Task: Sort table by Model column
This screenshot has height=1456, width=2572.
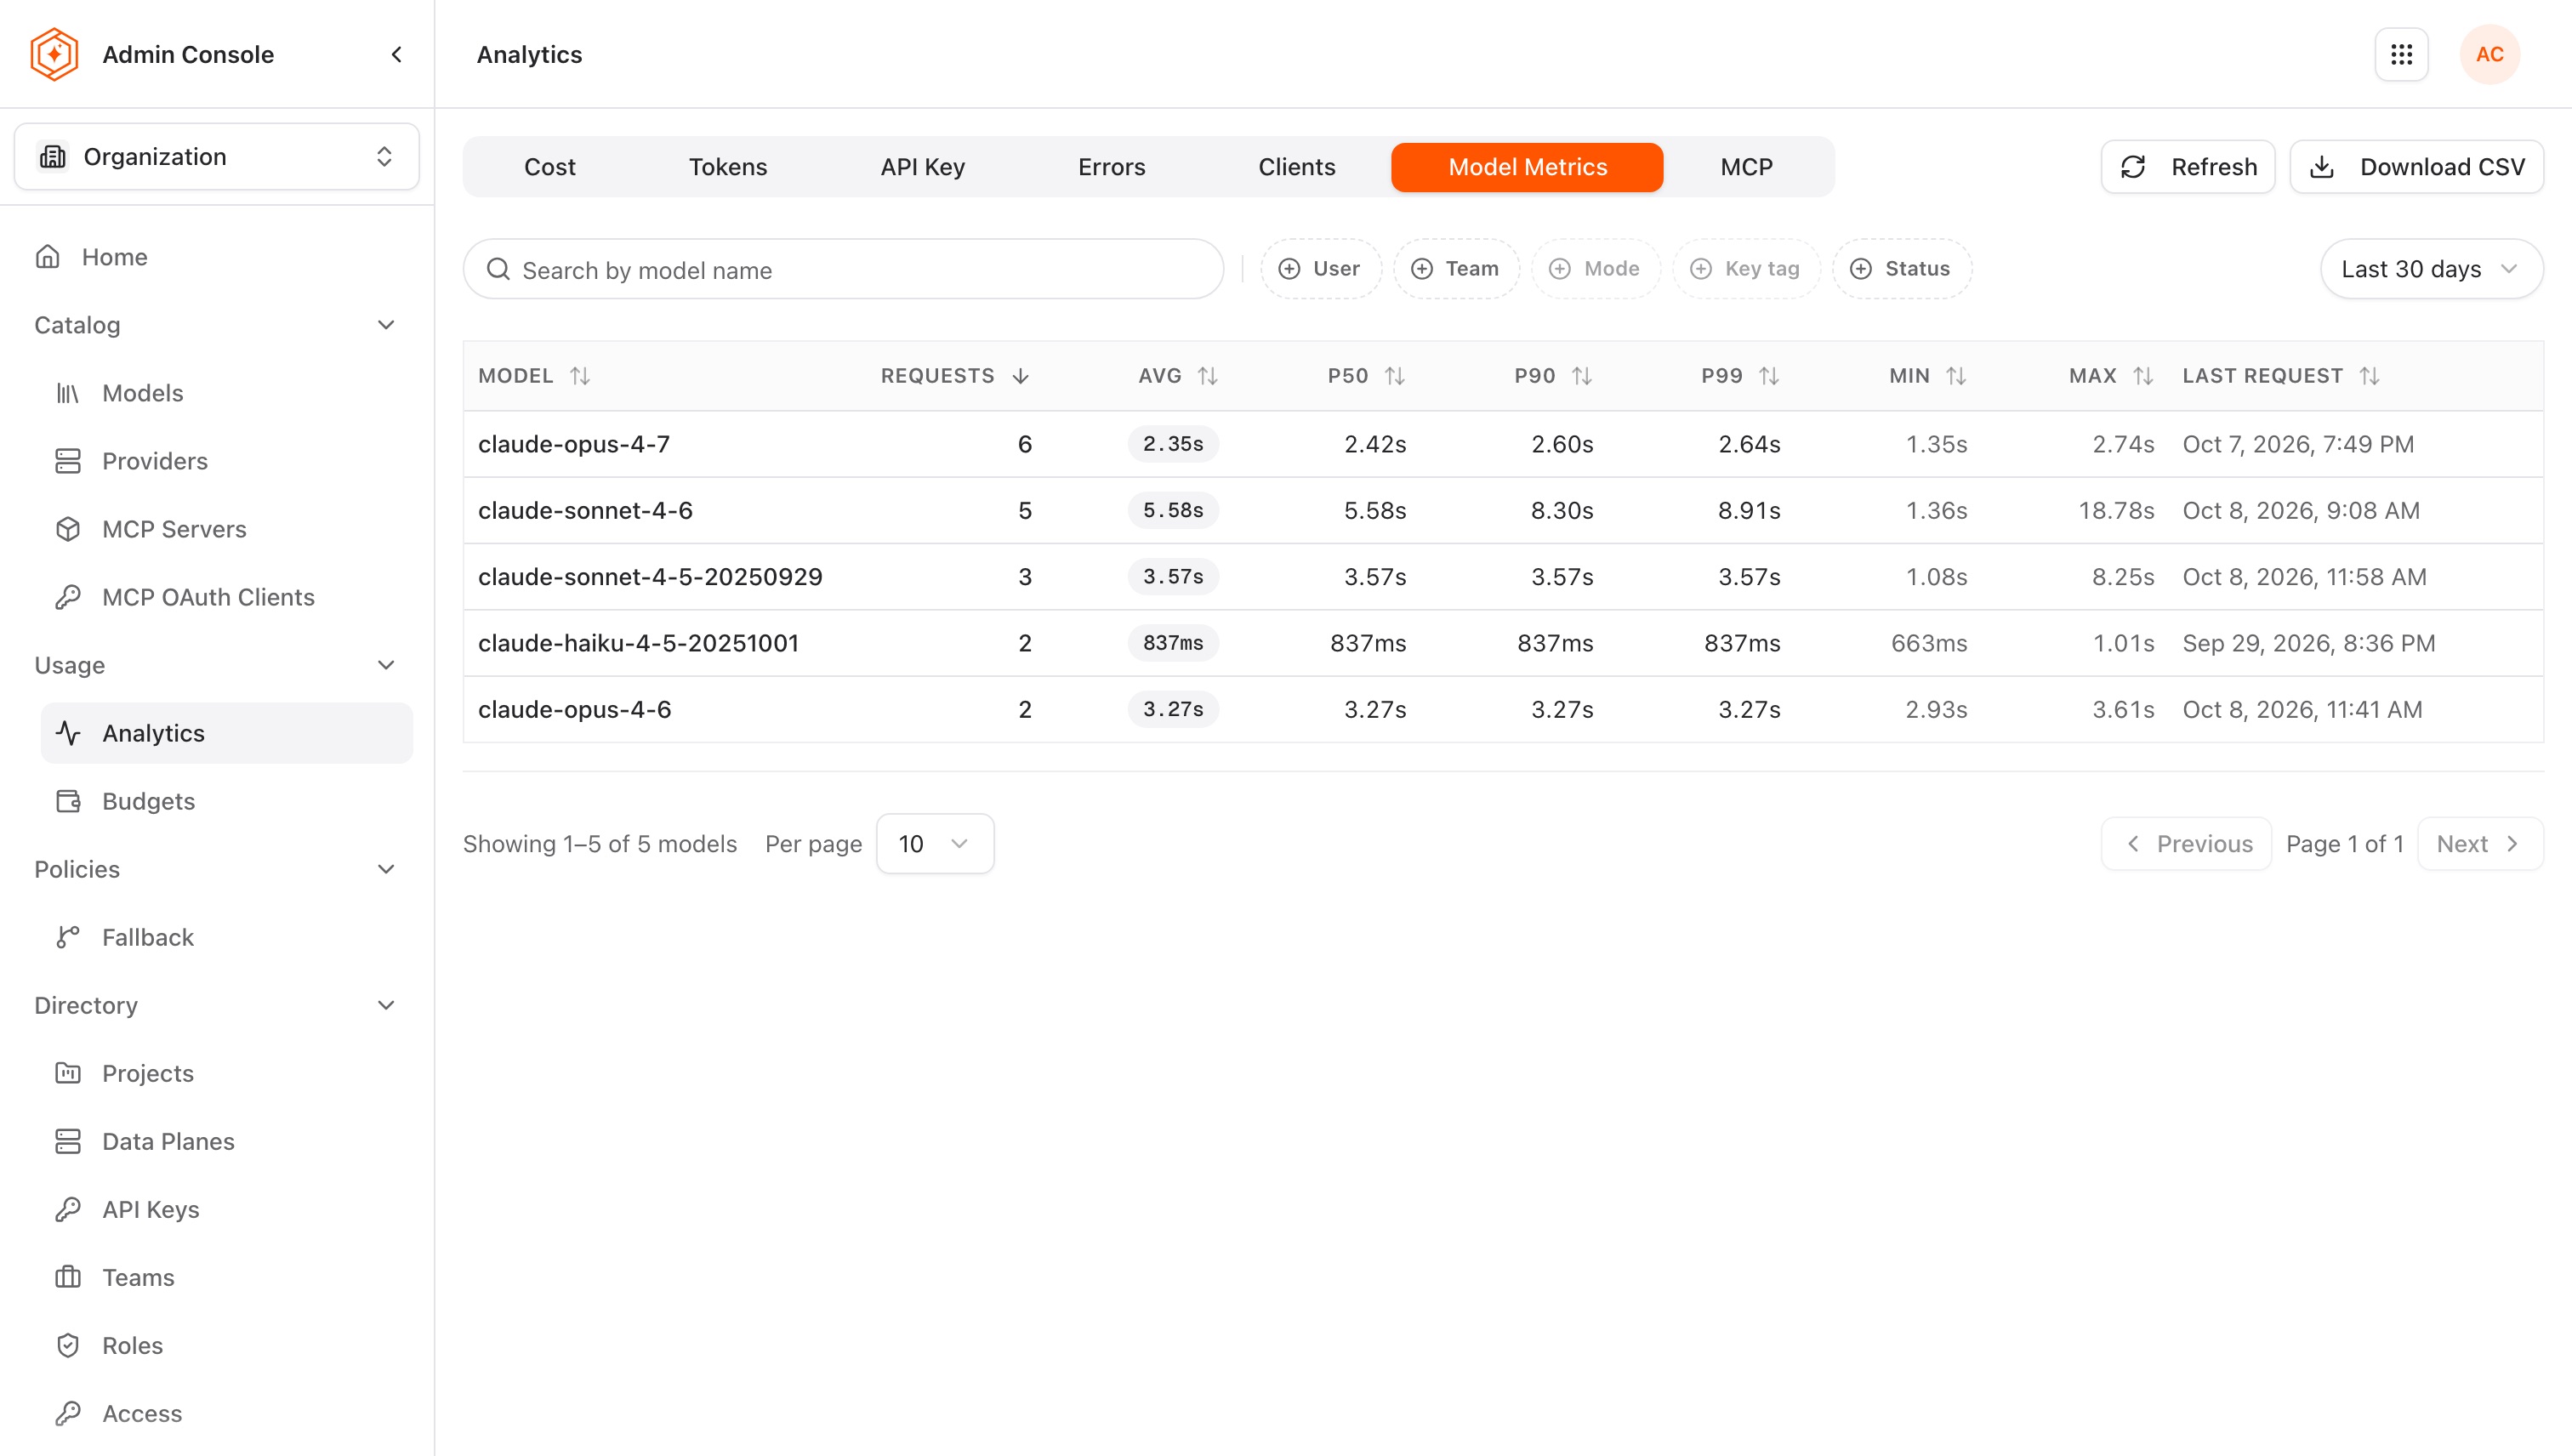Action: 580,376
